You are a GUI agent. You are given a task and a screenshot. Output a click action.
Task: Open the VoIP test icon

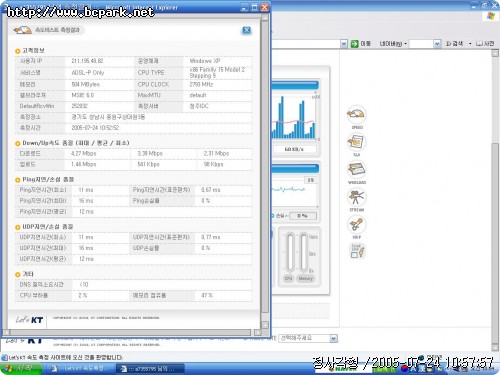coord(356,224)
